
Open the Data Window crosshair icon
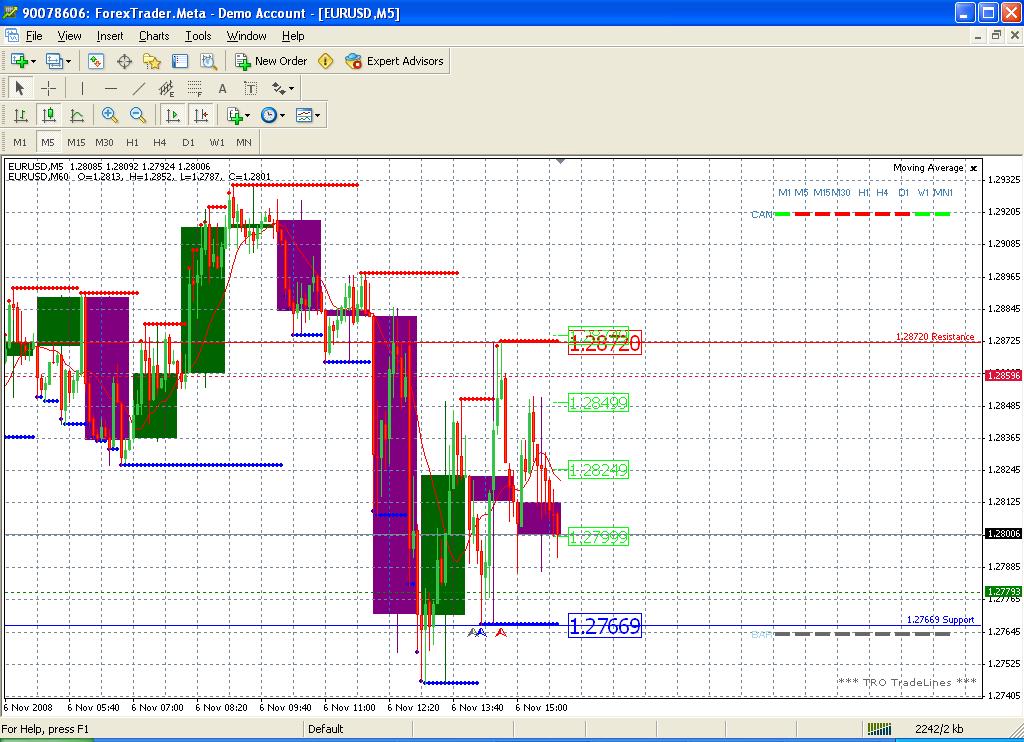point(124,61)
